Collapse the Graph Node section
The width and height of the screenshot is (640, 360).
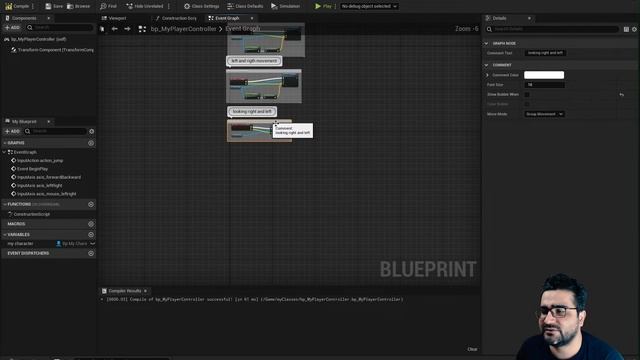tap(486, 43)
